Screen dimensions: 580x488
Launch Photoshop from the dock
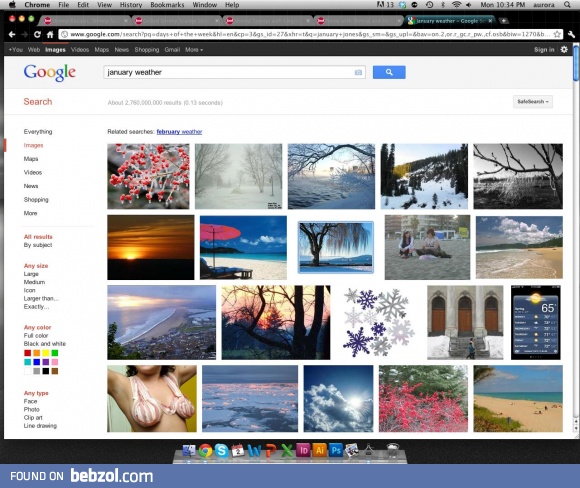(336, 450)
